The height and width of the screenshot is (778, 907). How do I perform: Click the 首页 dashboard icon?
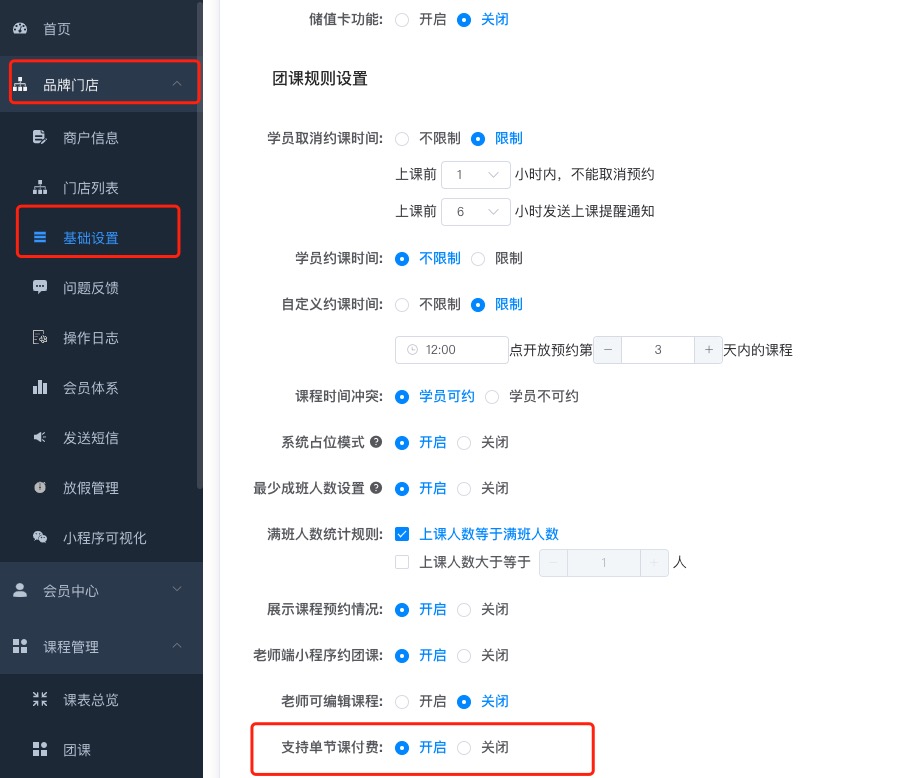pyautogui.click(x=20, y=29)
